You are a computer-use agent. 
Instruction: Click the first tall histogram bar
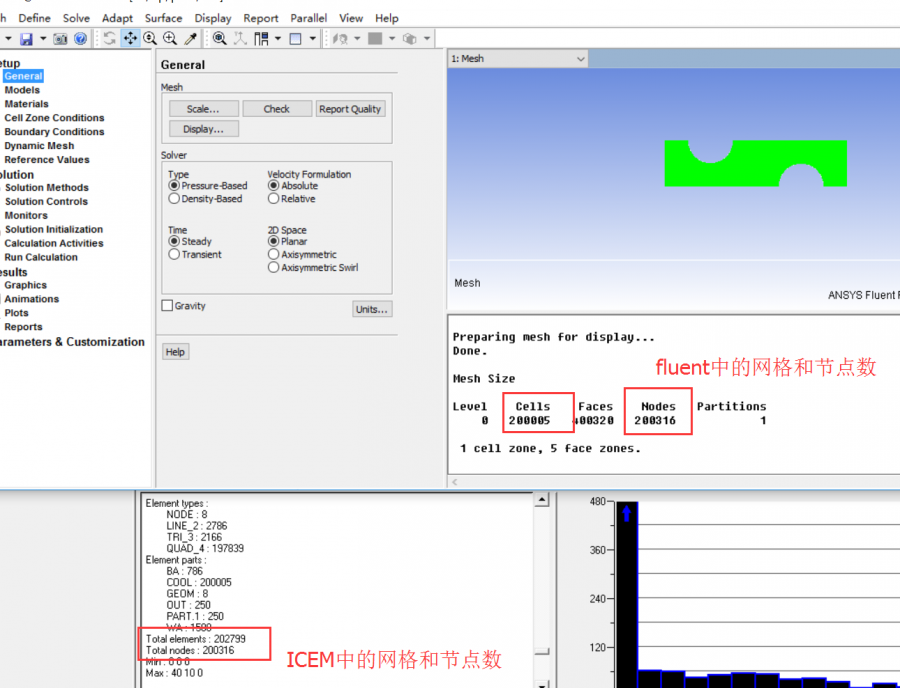627,594
